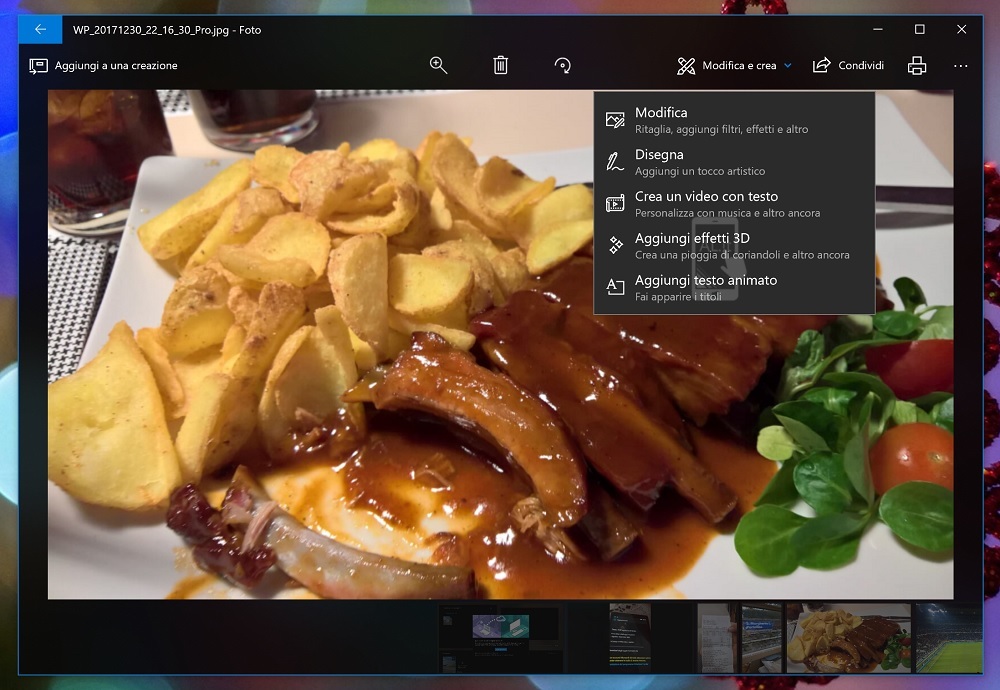Choose Aggiungi effetti 3D option
The width and height of the screenshot is (1000, 690).
tap(734, 246)
